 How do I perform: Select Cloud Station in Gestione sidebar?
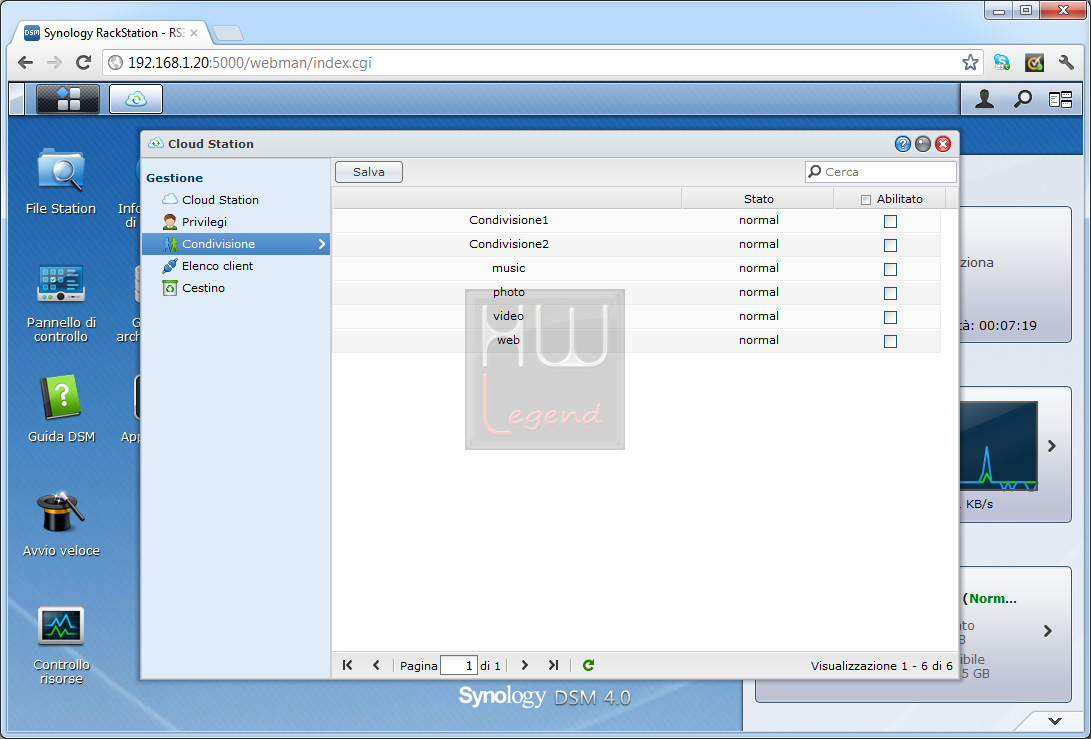(220, 200)
